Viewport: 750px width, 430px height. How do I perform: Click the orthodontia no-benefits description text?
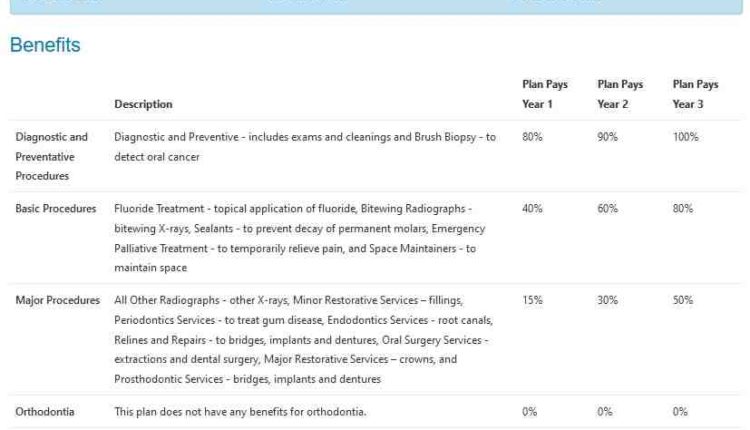tap(240, 412)
